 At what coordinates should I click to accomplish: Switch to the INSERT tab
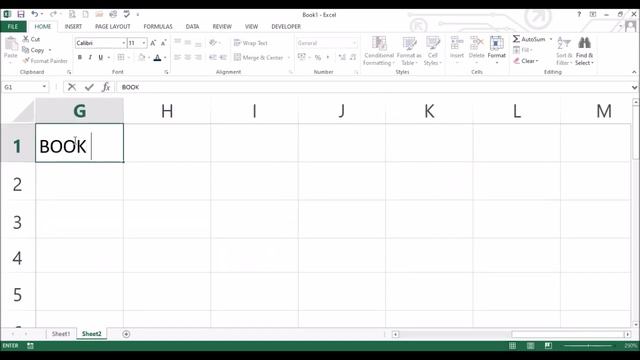[x=73, y=27]
